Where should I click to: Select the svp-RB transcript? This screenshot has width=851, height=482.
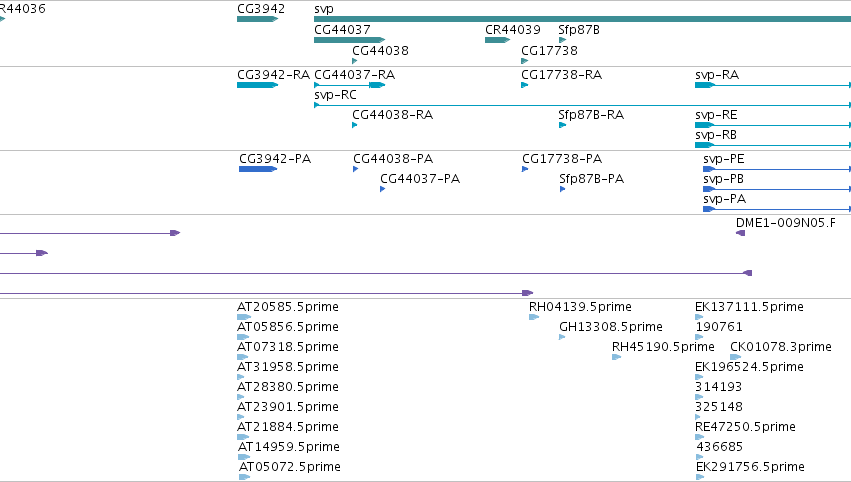[716, 135]
